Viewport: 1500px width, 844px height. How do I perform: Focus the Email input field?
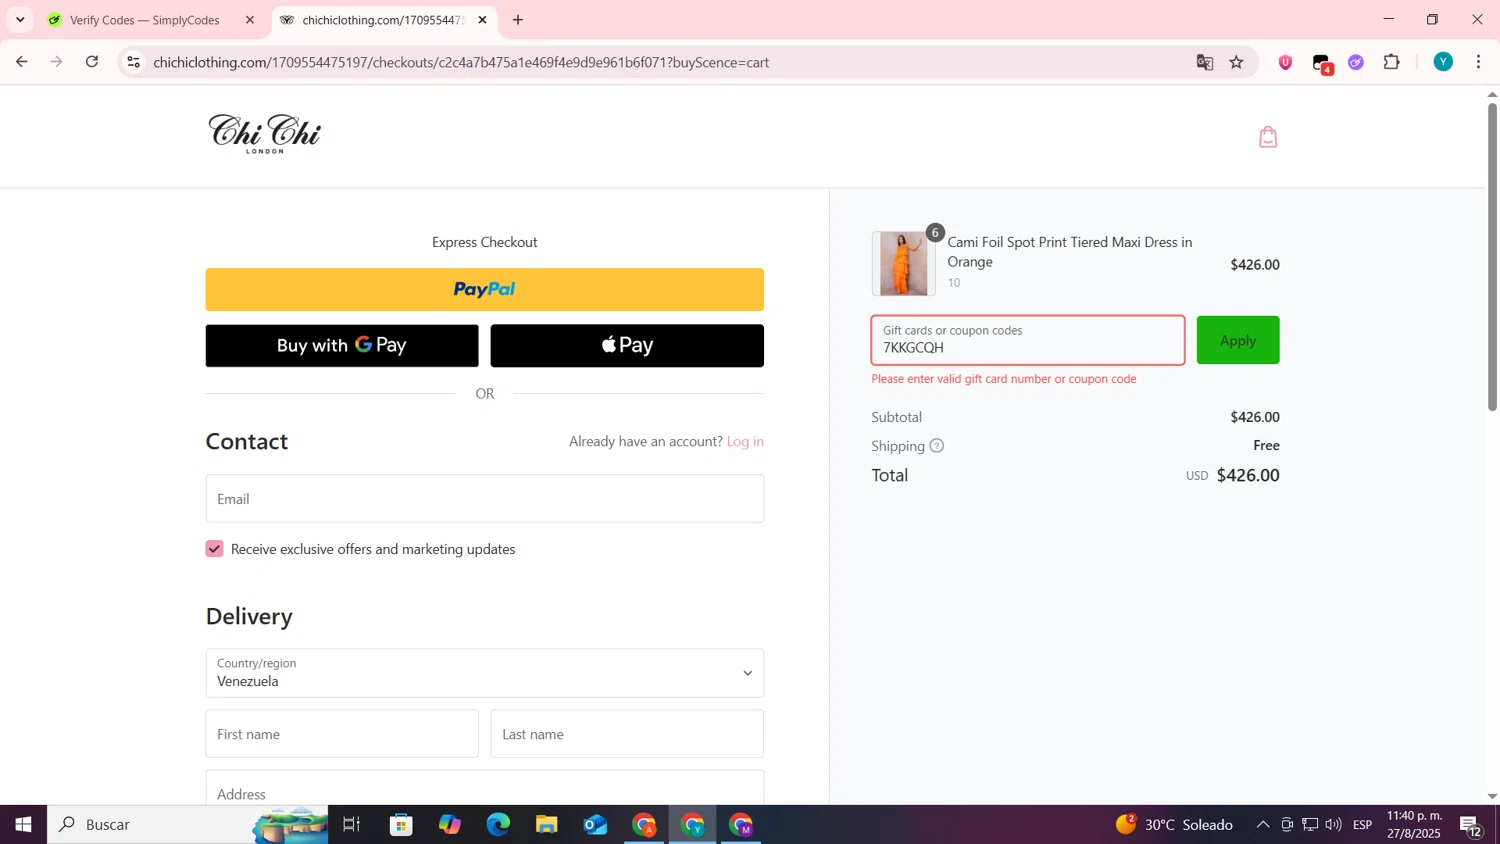coord(485,498)
